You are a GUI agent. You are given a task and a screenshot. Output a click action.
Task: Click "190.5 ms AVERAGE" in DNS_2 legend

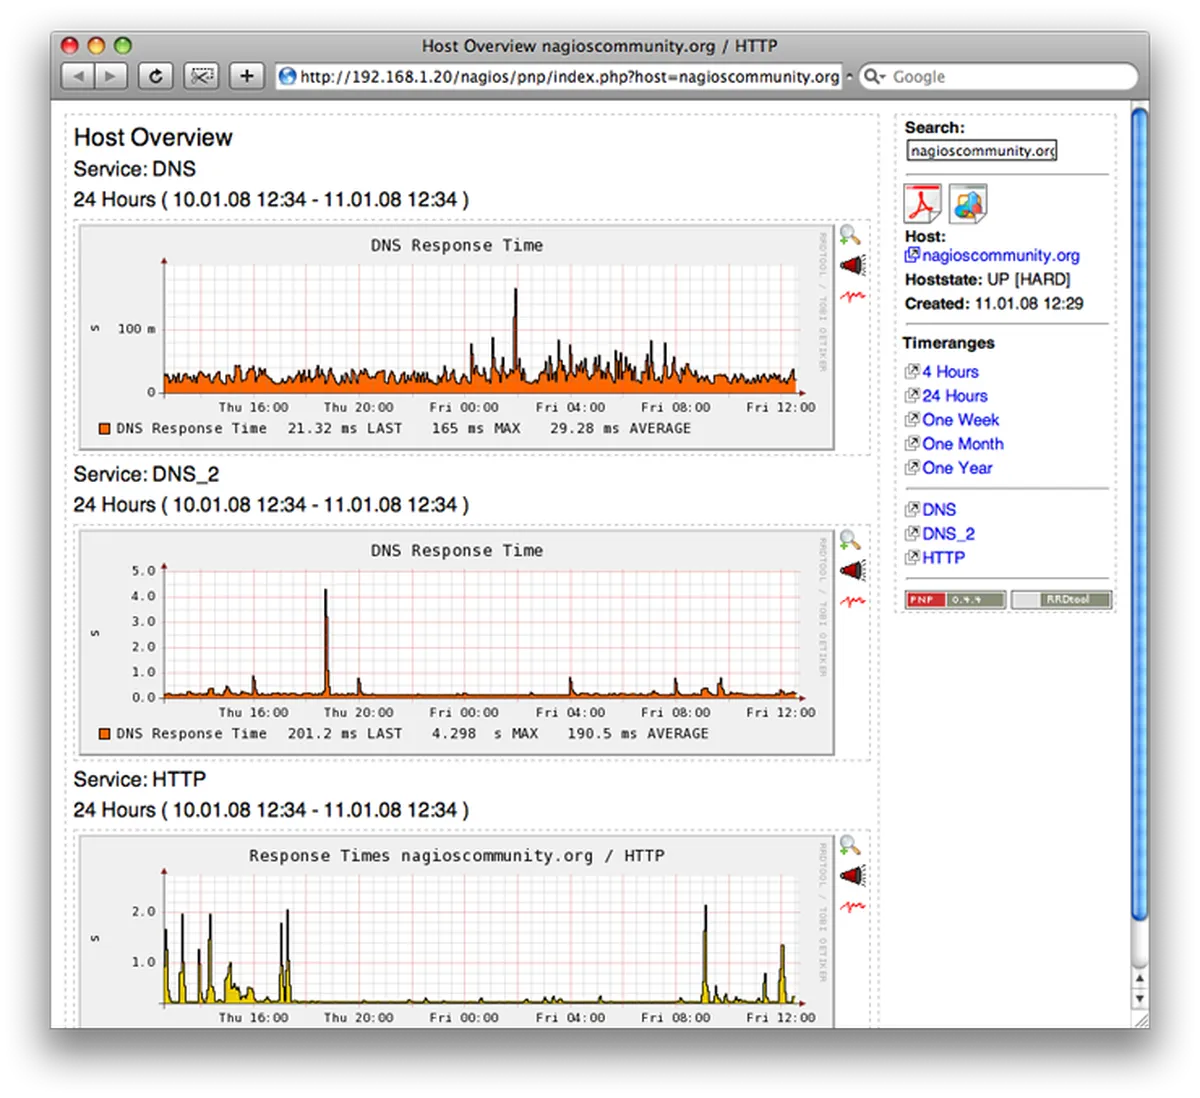coord(638,734)
